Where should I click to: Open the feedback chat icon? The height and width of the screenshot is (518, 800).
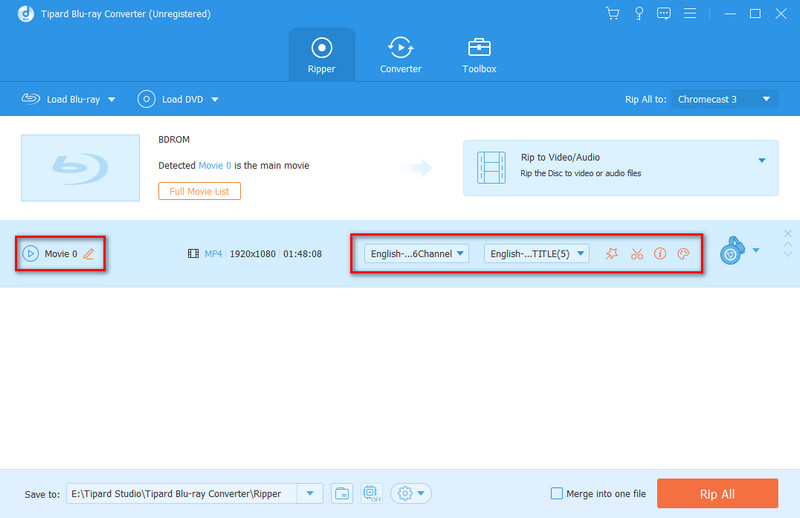(x=664, y=13)
